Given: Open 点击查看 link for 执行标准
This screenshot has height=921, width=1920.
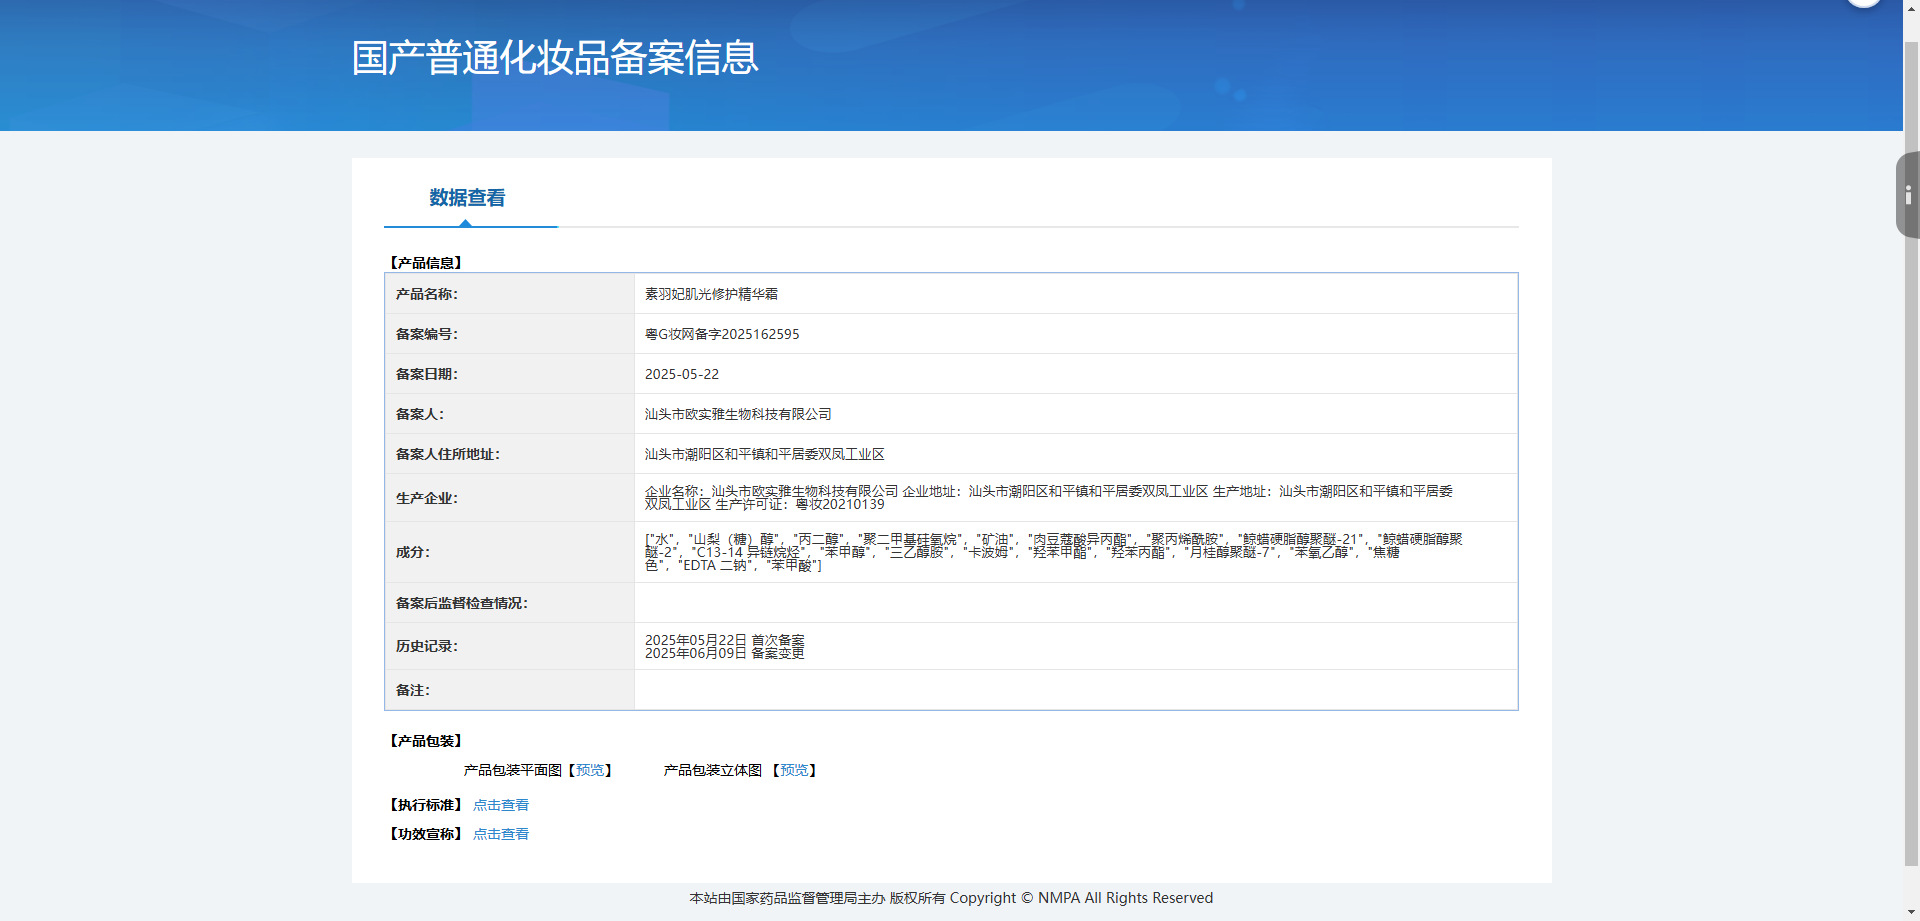Looking at the screenshot, I should pos(501,805).
